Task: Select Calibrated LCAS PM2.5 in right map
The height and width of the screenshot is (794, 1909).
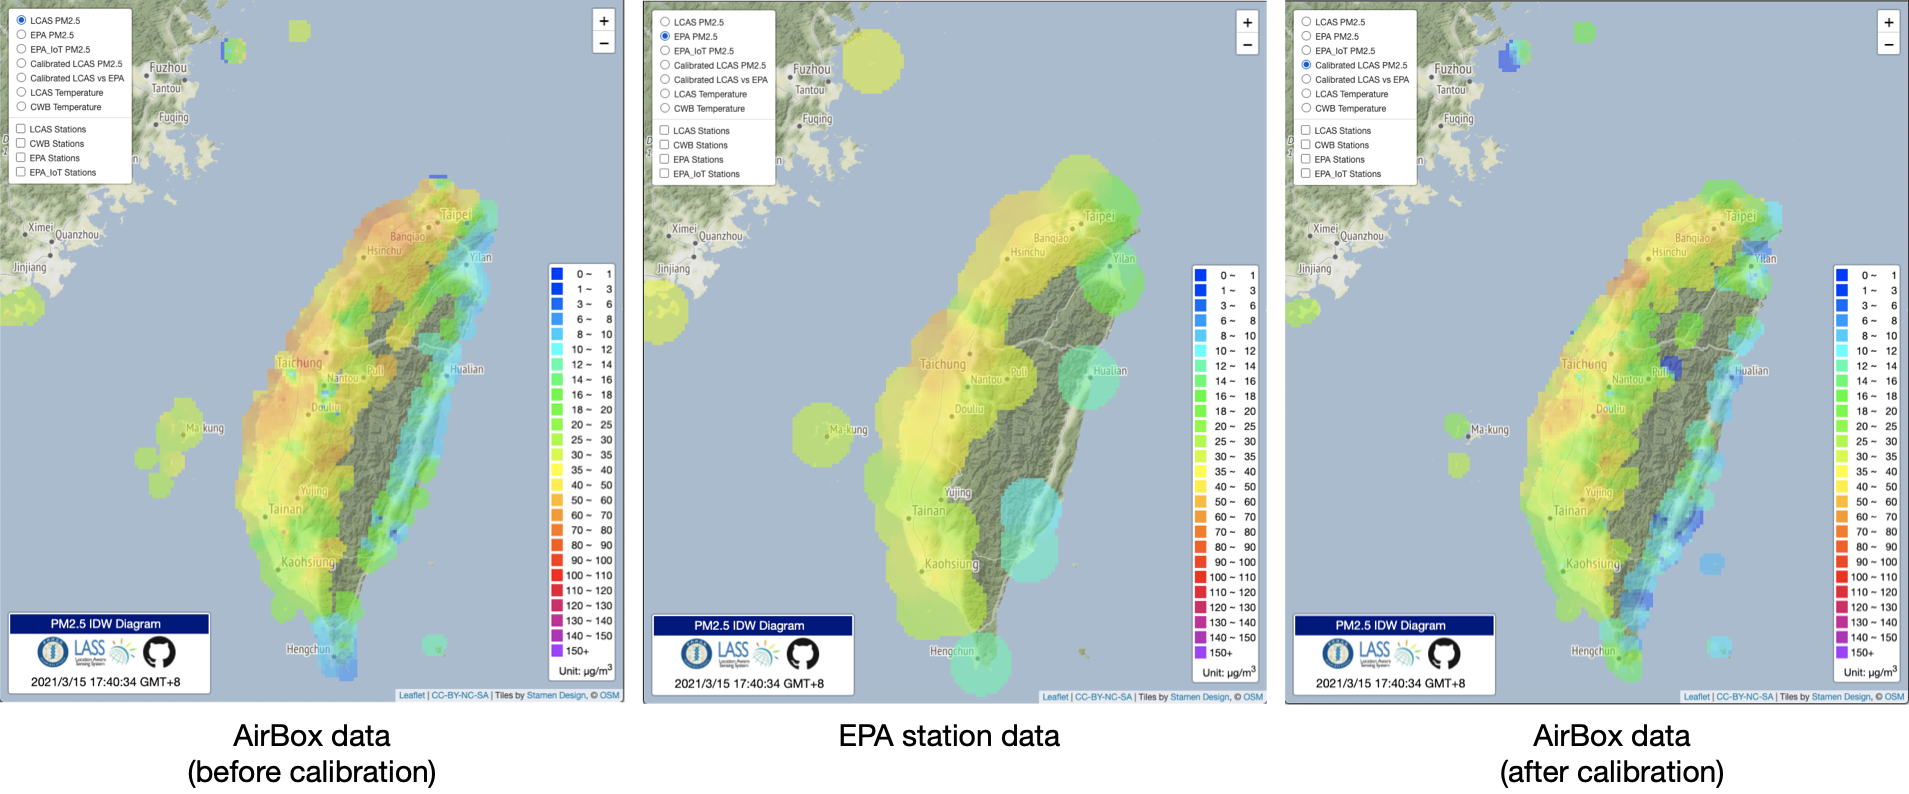Action: (x=1306, y=65)
